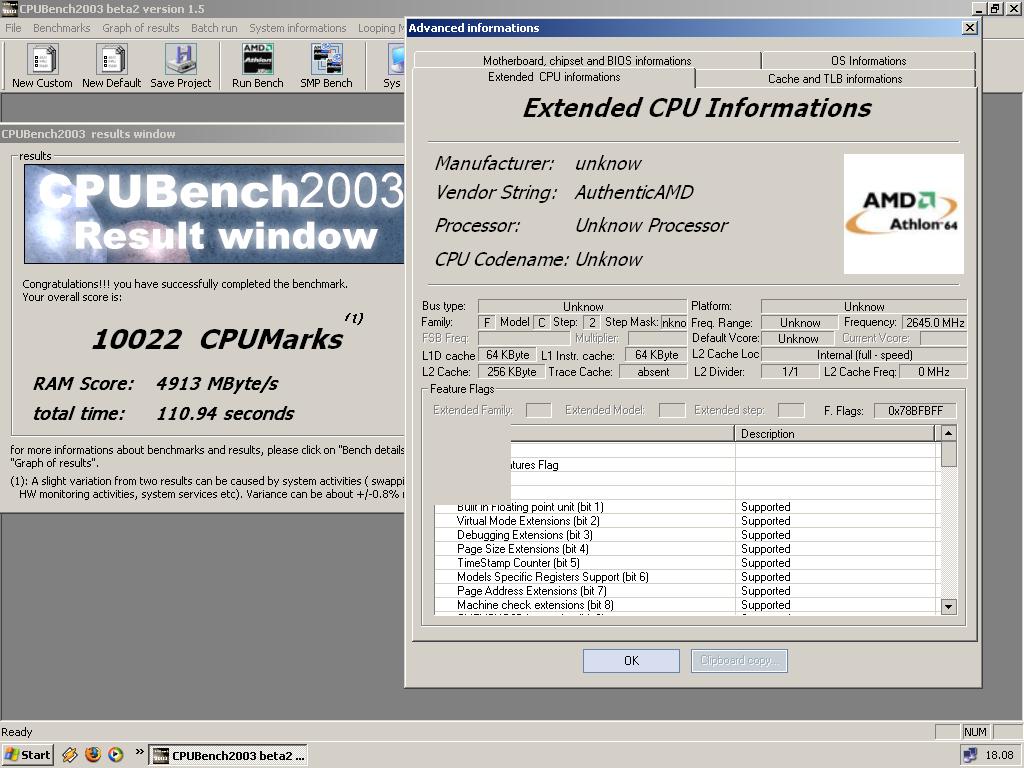Screen dimensions: 1024x768
Task: Click 'Supported' in the TimeStamp Counter row
Action: 765,563
